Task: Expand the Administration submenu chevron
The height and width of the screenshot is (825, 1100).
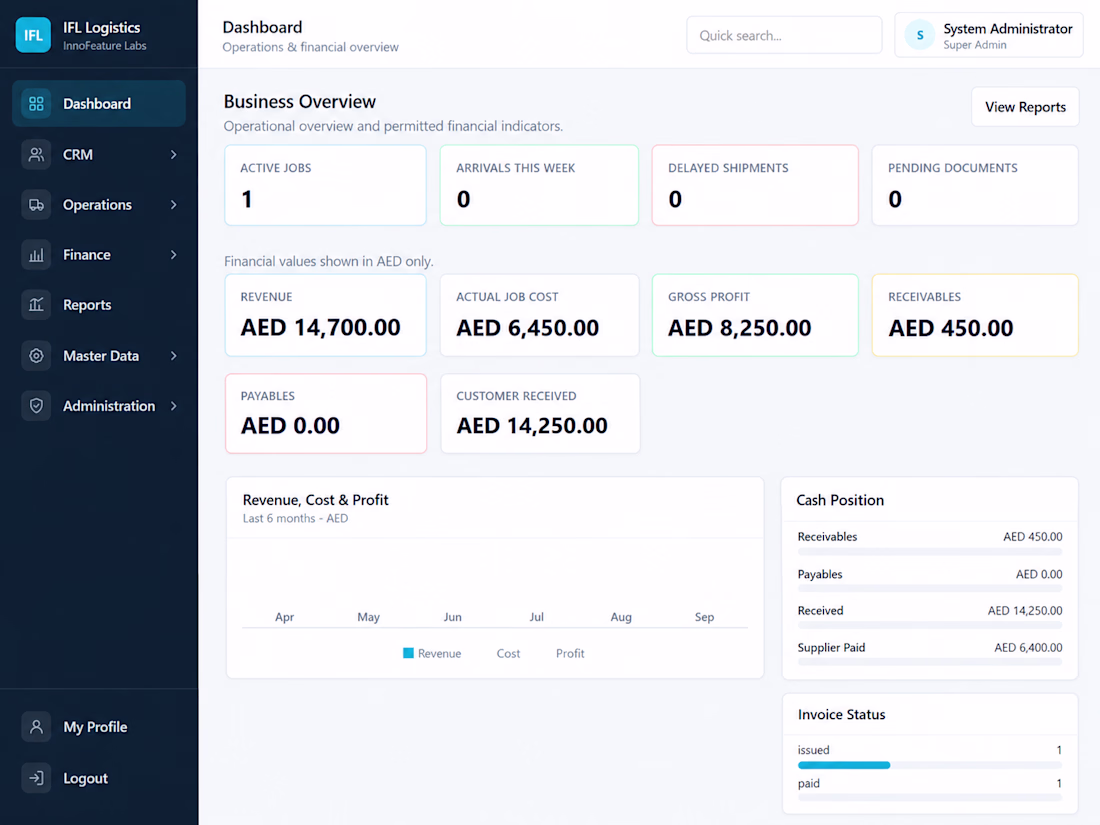Action: (x=173, y=406)
